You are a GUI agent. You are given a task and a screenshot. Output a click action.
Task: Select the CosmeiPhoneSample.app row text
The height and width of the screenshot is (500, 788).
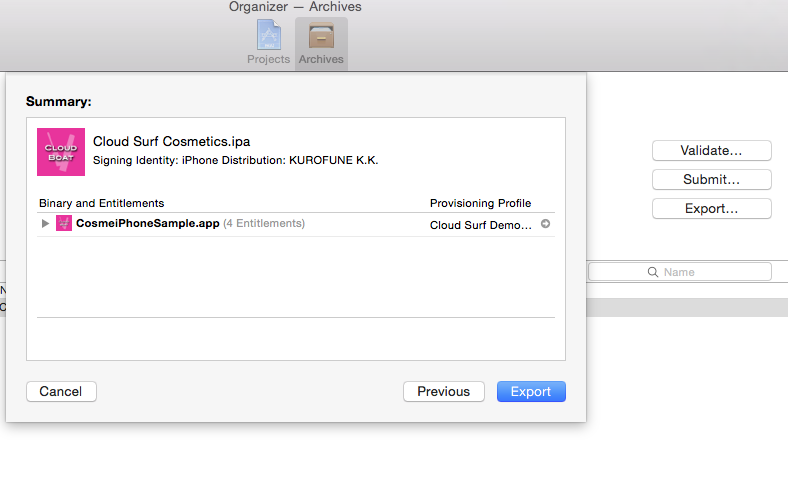coord(148,223)
